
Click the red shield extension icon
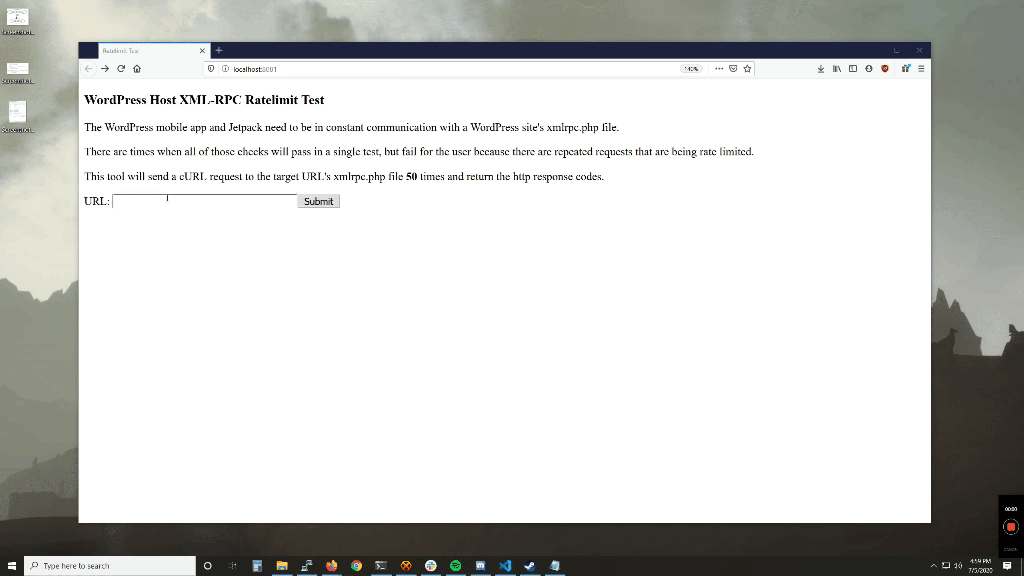[x=884, y=69]
